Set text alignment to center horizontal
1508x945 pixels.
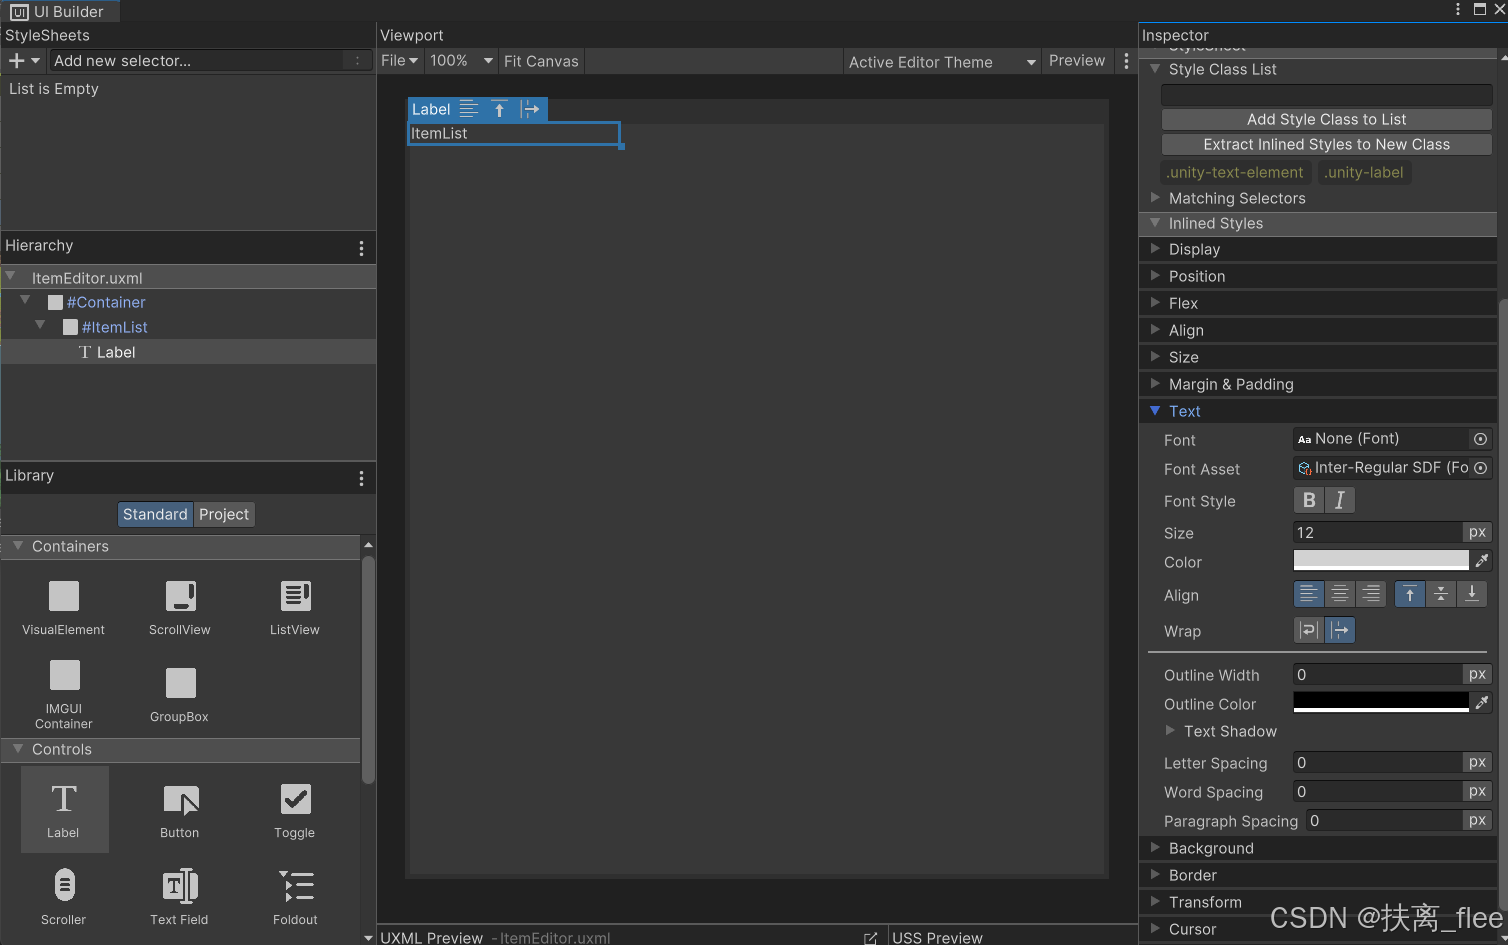tap(1340, 593)
